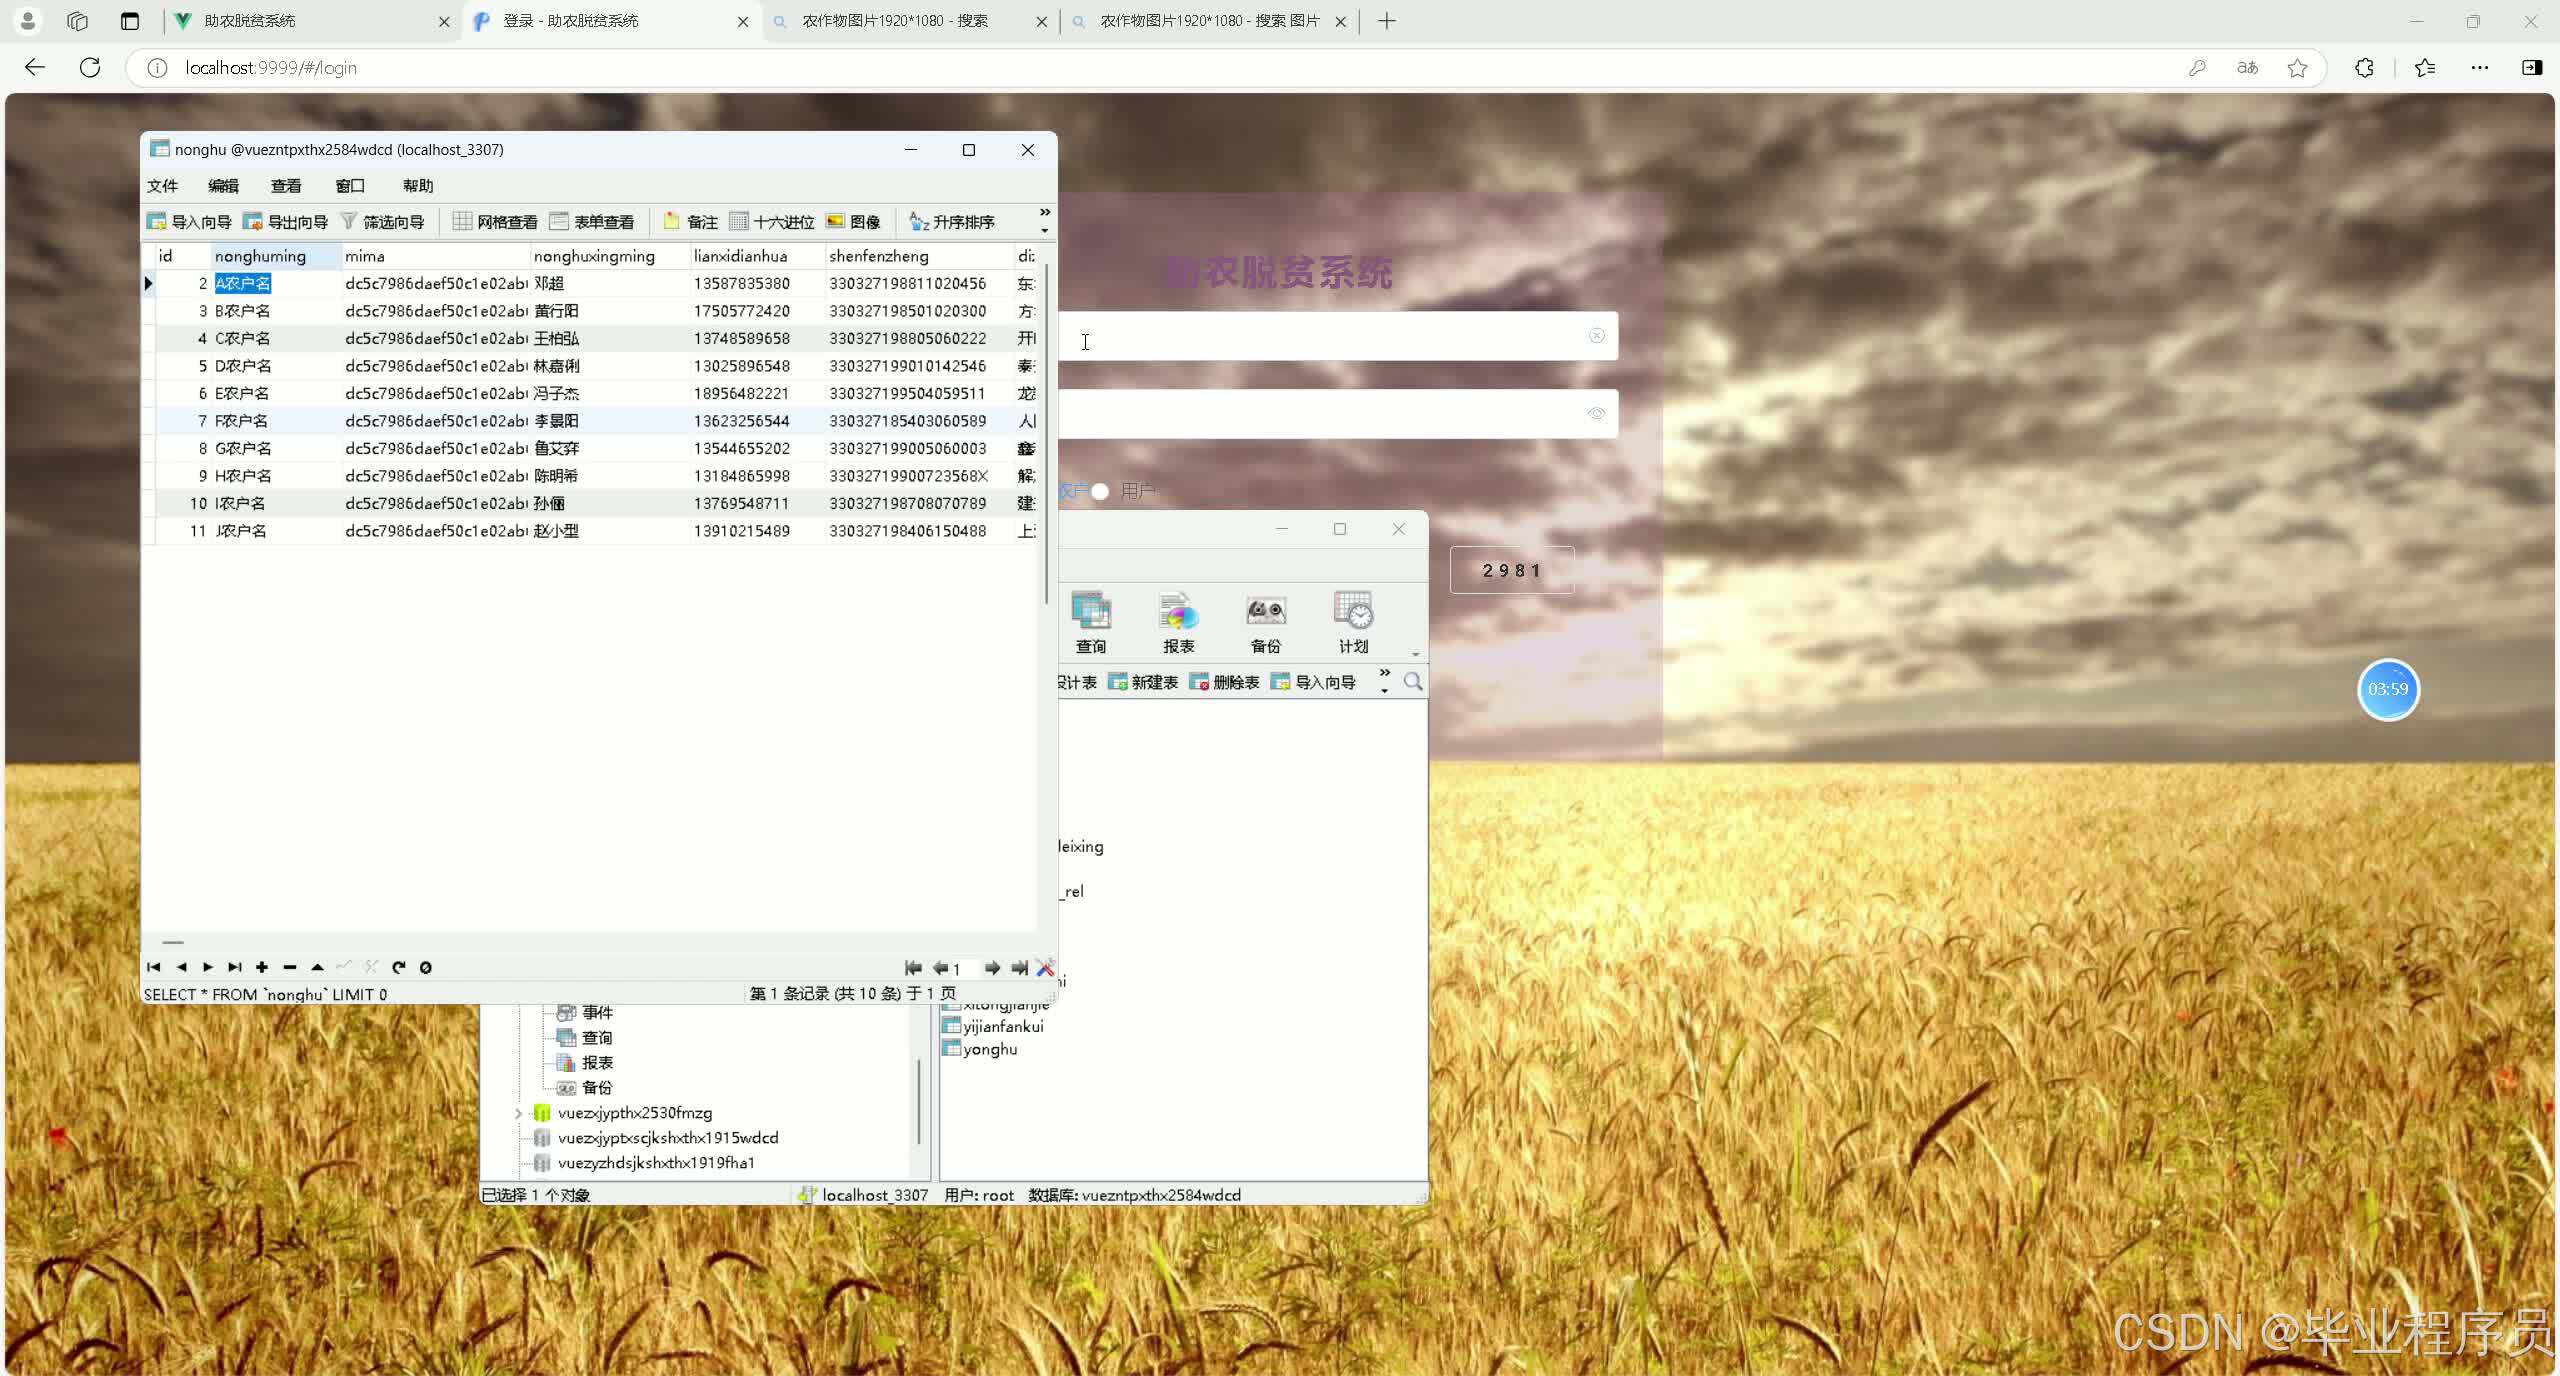This screenshot has height=1376, width=2560.
Task: Click 导出向导 export wizard in nonghu toolbar
Action: [286, 222]
